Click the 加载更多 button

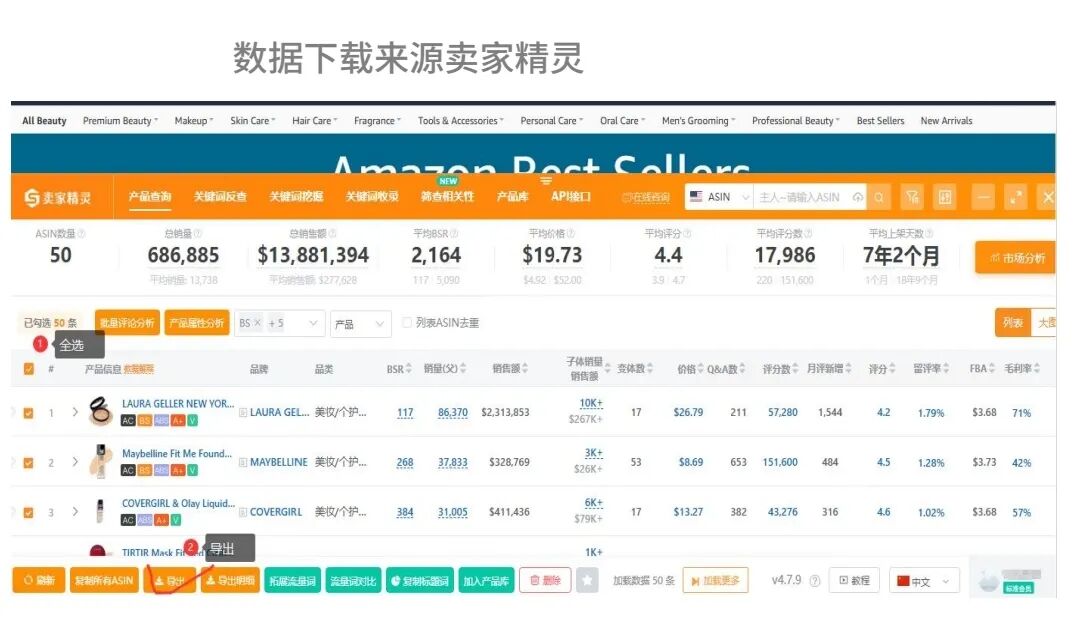coord(715,581)
